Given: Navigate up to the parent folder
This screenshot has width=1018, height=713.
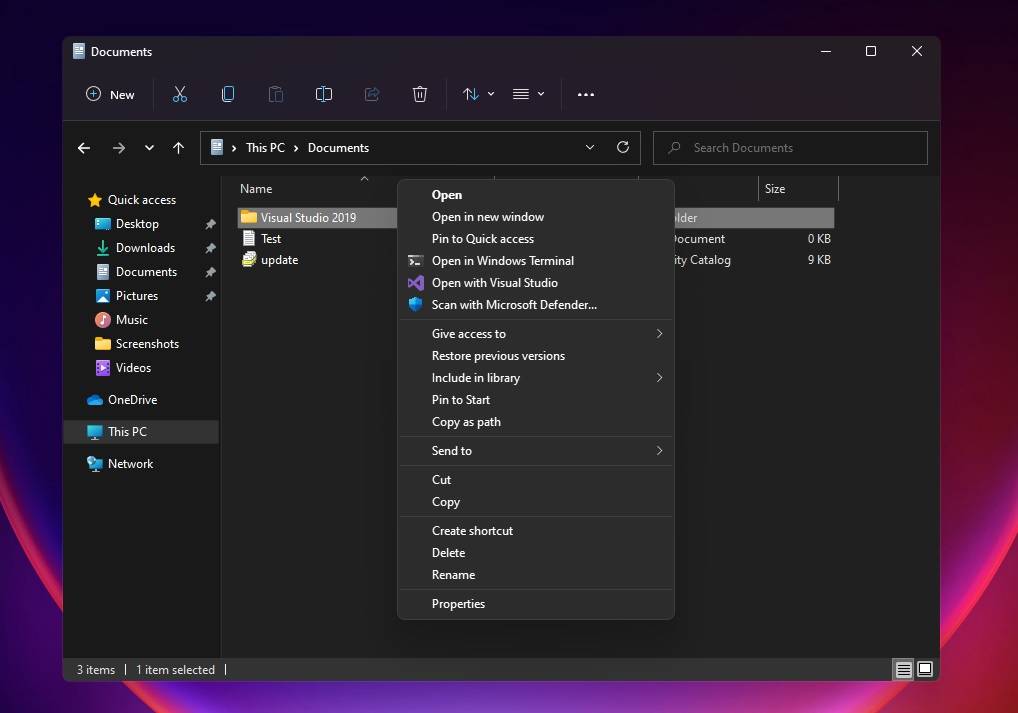Looking at the screenshot, I should click(x=179, y=147).
